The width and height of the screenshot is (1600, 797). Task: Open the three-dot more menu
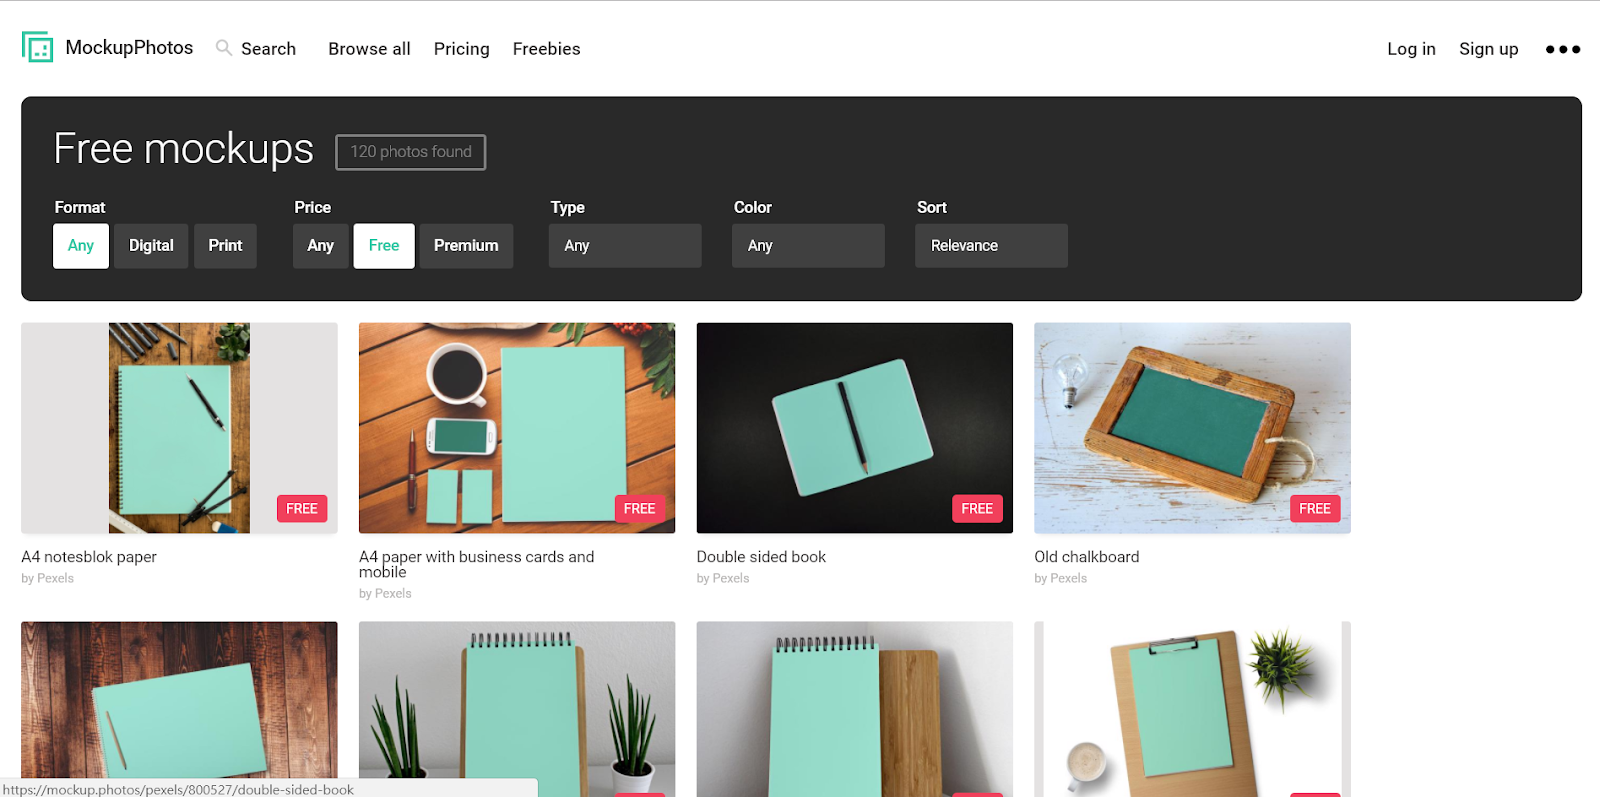[1563, 49]
